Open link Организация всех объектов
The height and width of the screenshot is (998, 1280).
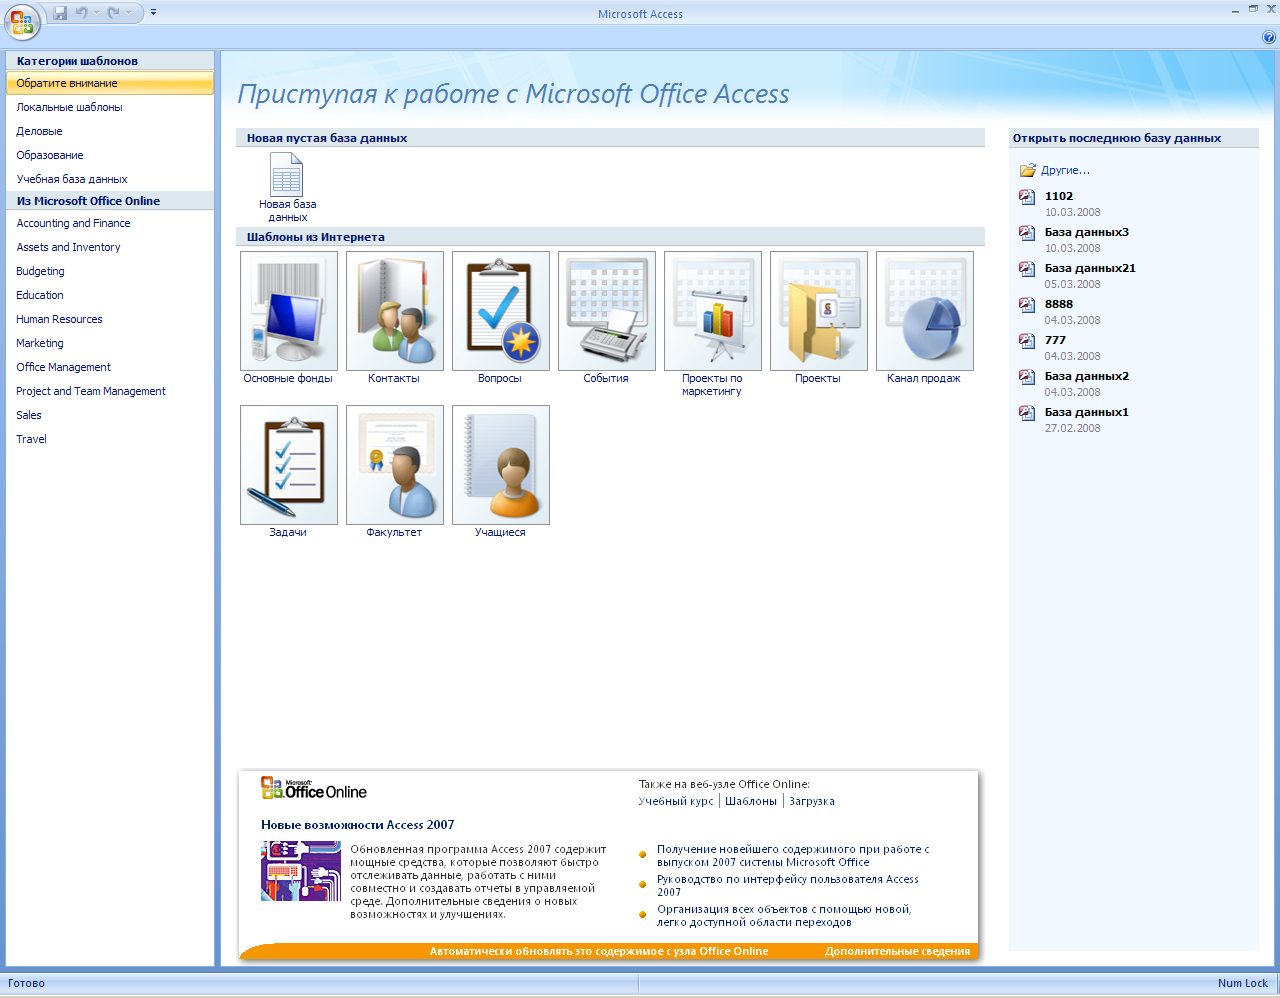(x=784, y=915)
